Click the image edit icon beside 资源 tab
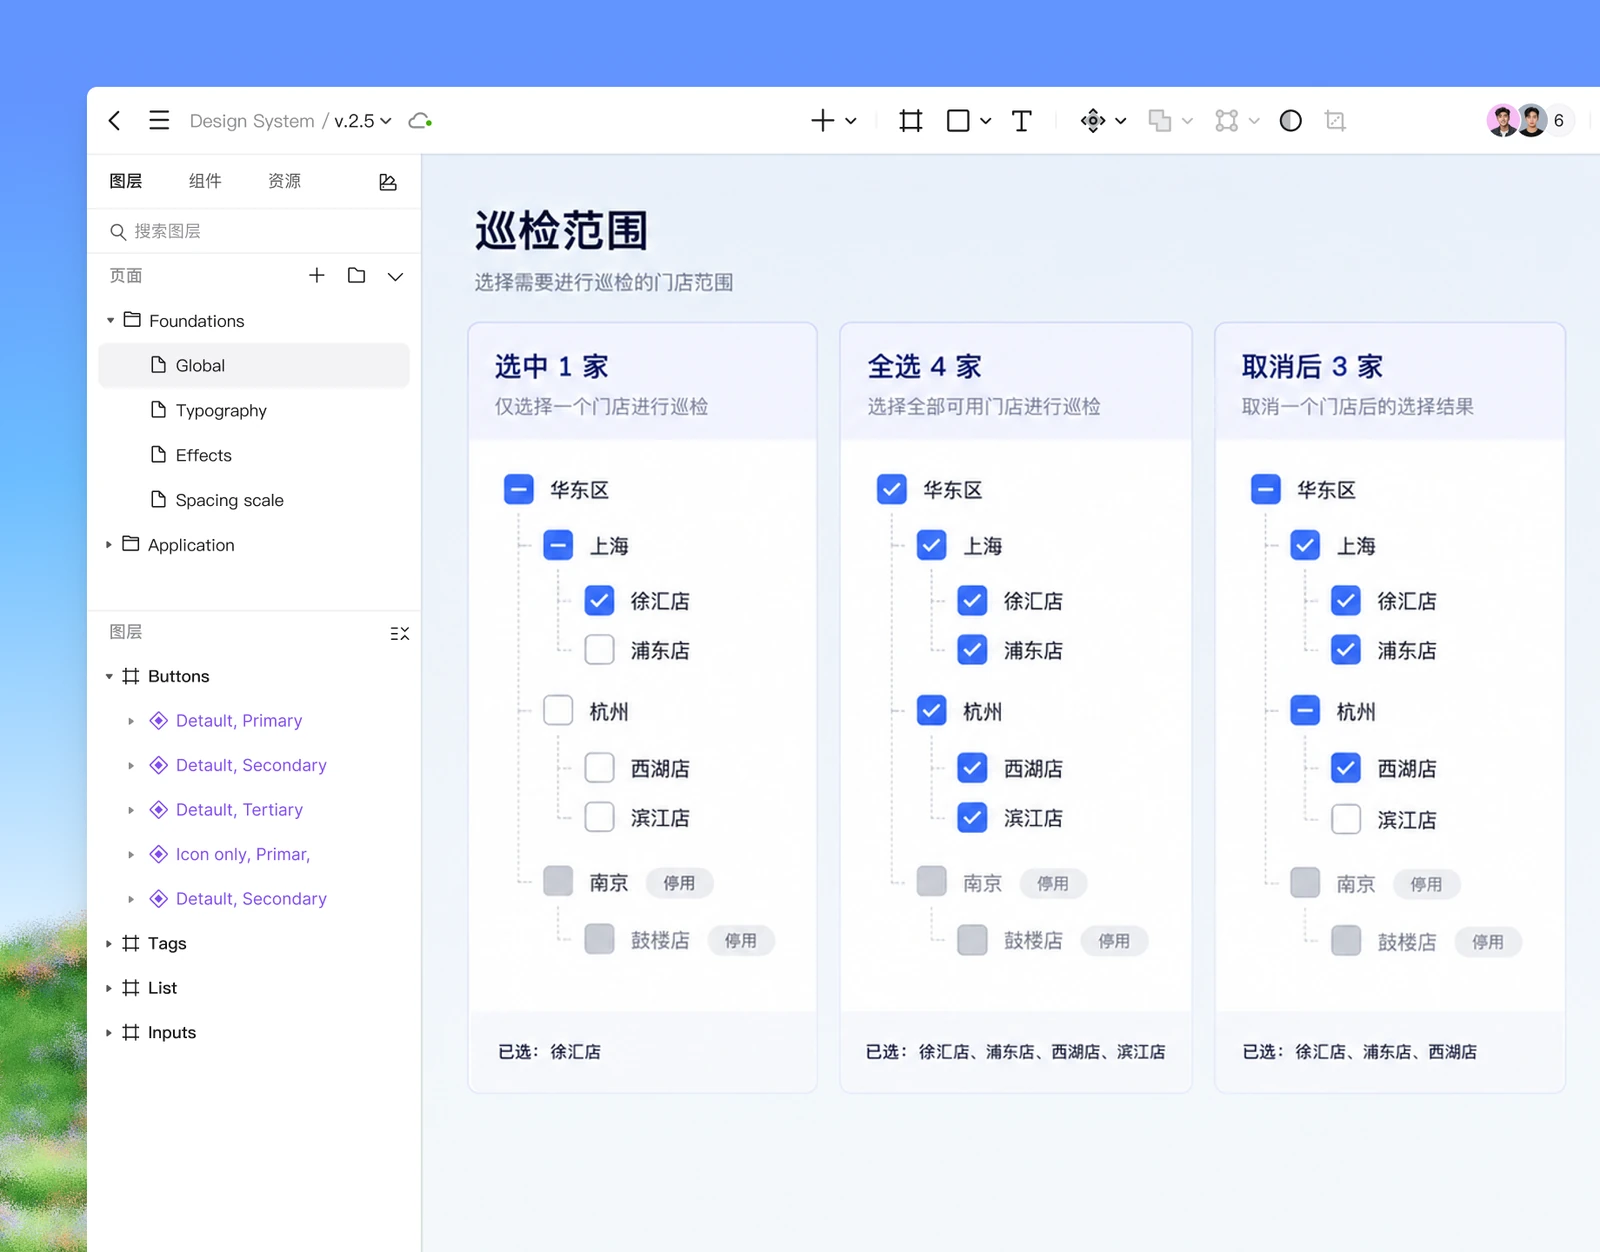Screen dimensions: 1600x1252 click(x=388, y=182)
